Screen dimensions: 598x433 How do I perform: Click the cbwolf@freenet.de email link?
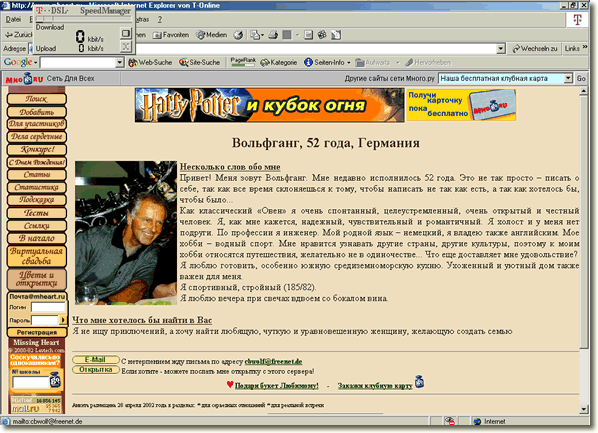(273, 361)
